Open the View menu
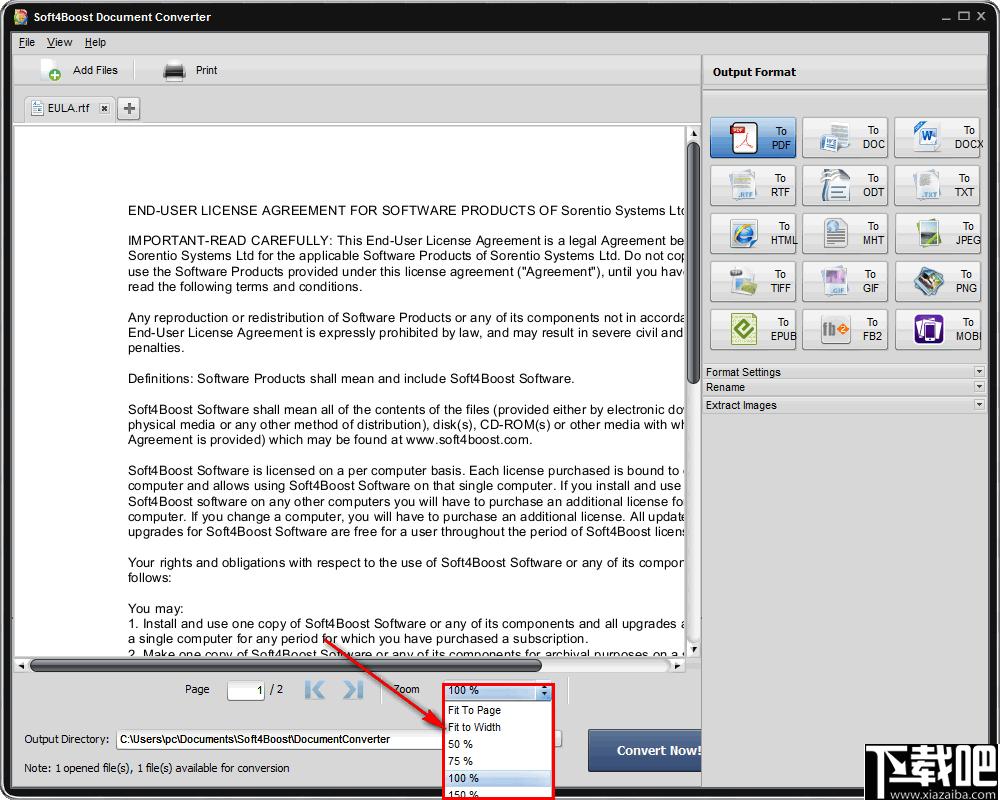The height and width of the screenshot is (800, 1000). pyautogui.click(x=59, y=42)
